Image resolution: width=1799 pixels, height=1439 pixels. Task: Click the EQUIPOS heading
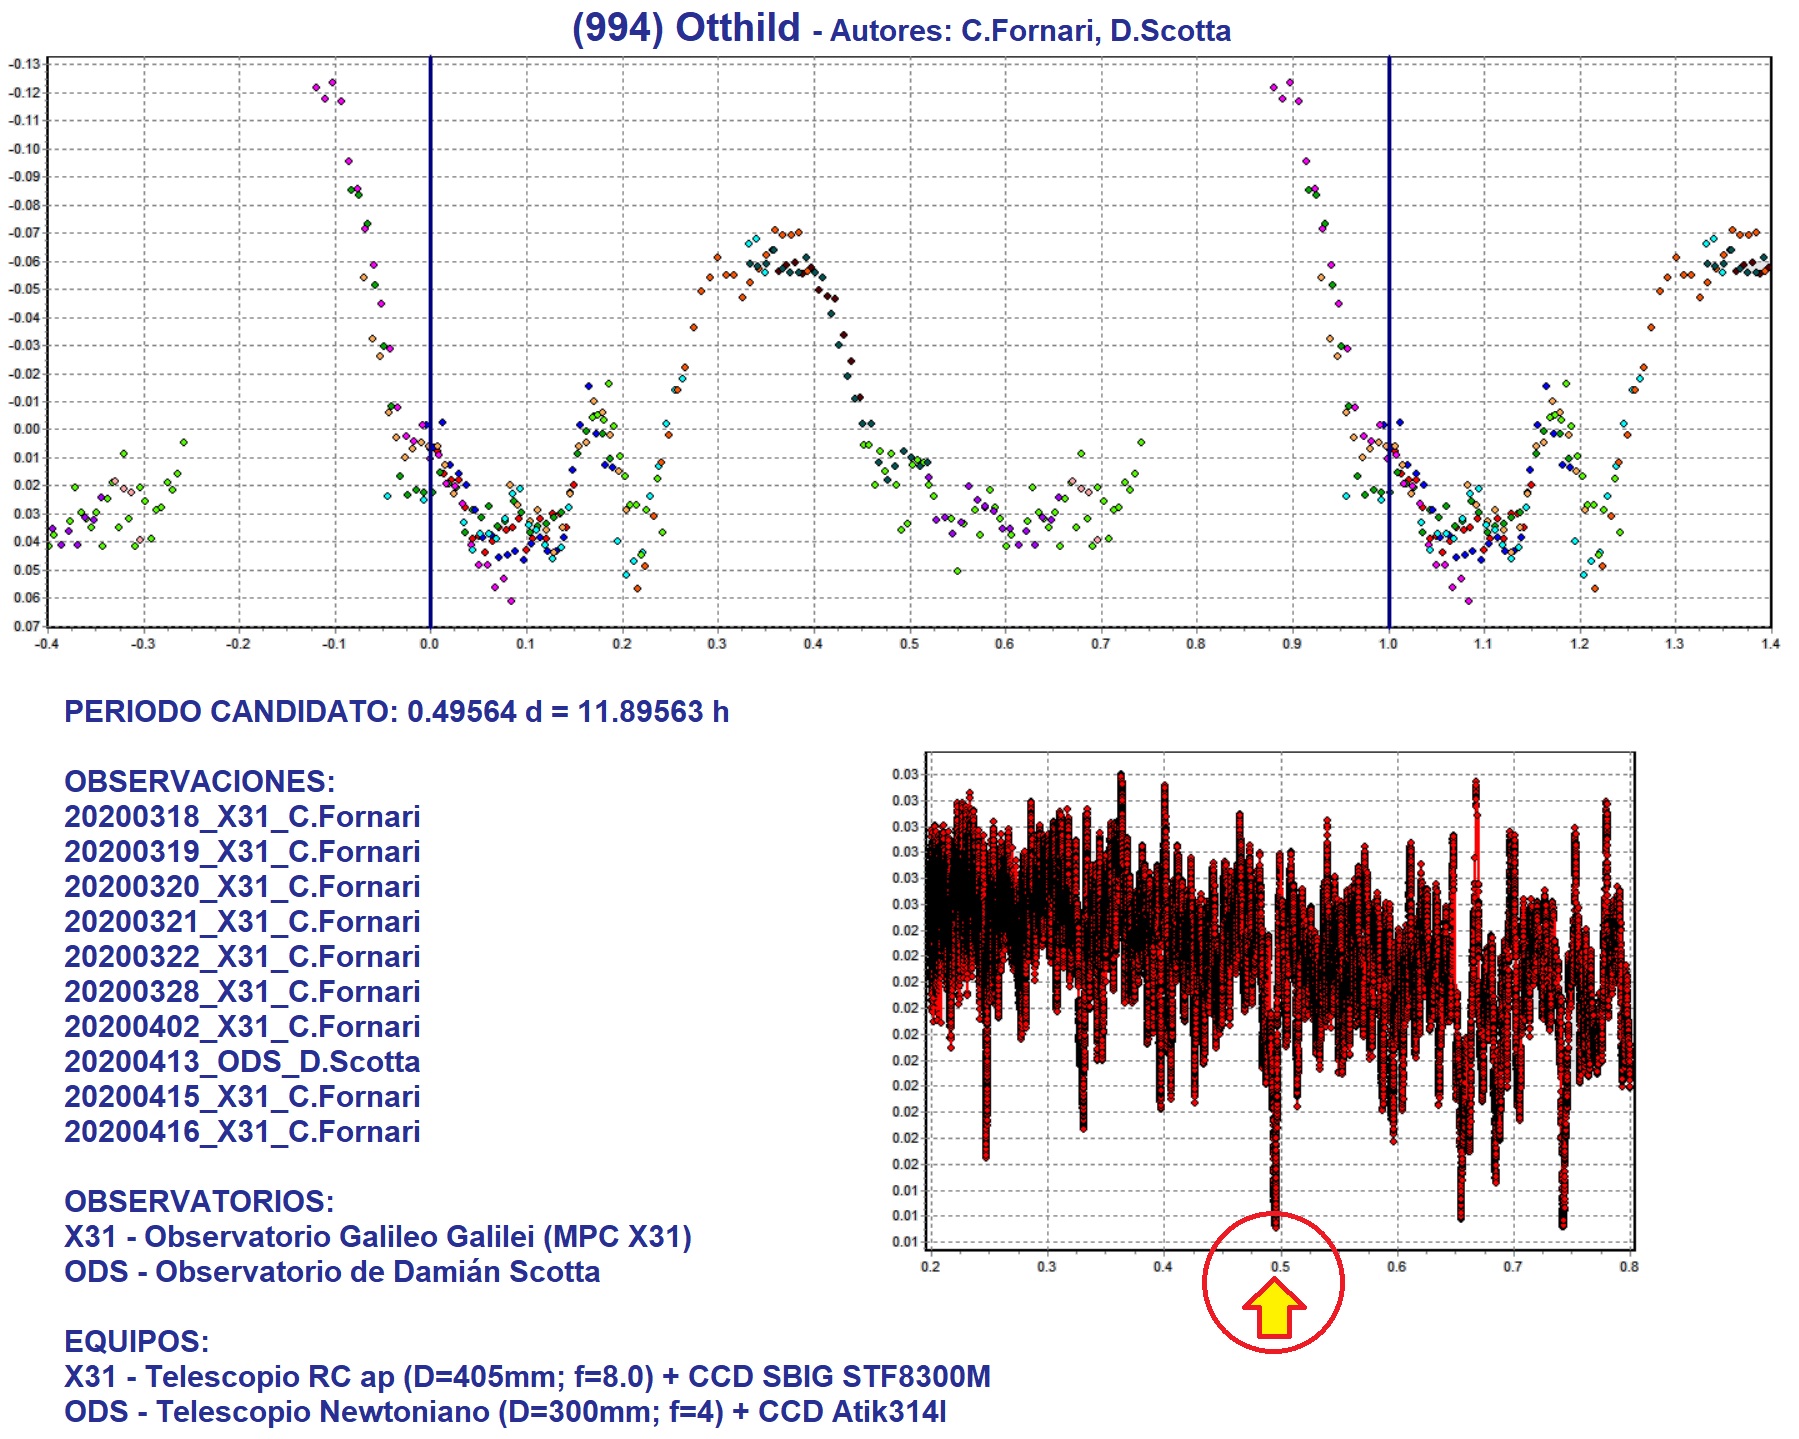(136, 1341)
